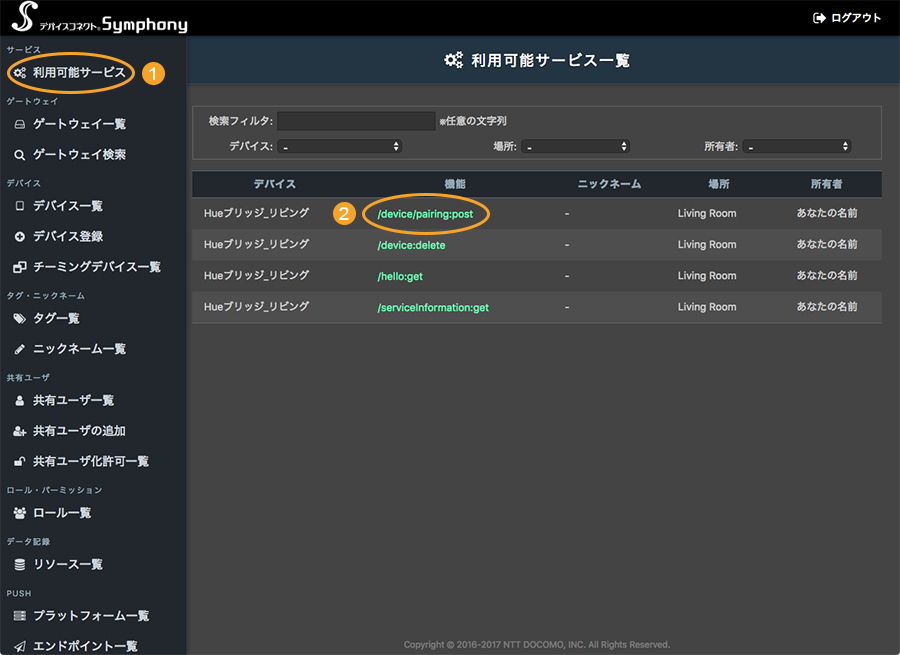Open the /device/pairing:post service link

pyautogui.click(x=425, y=214)
